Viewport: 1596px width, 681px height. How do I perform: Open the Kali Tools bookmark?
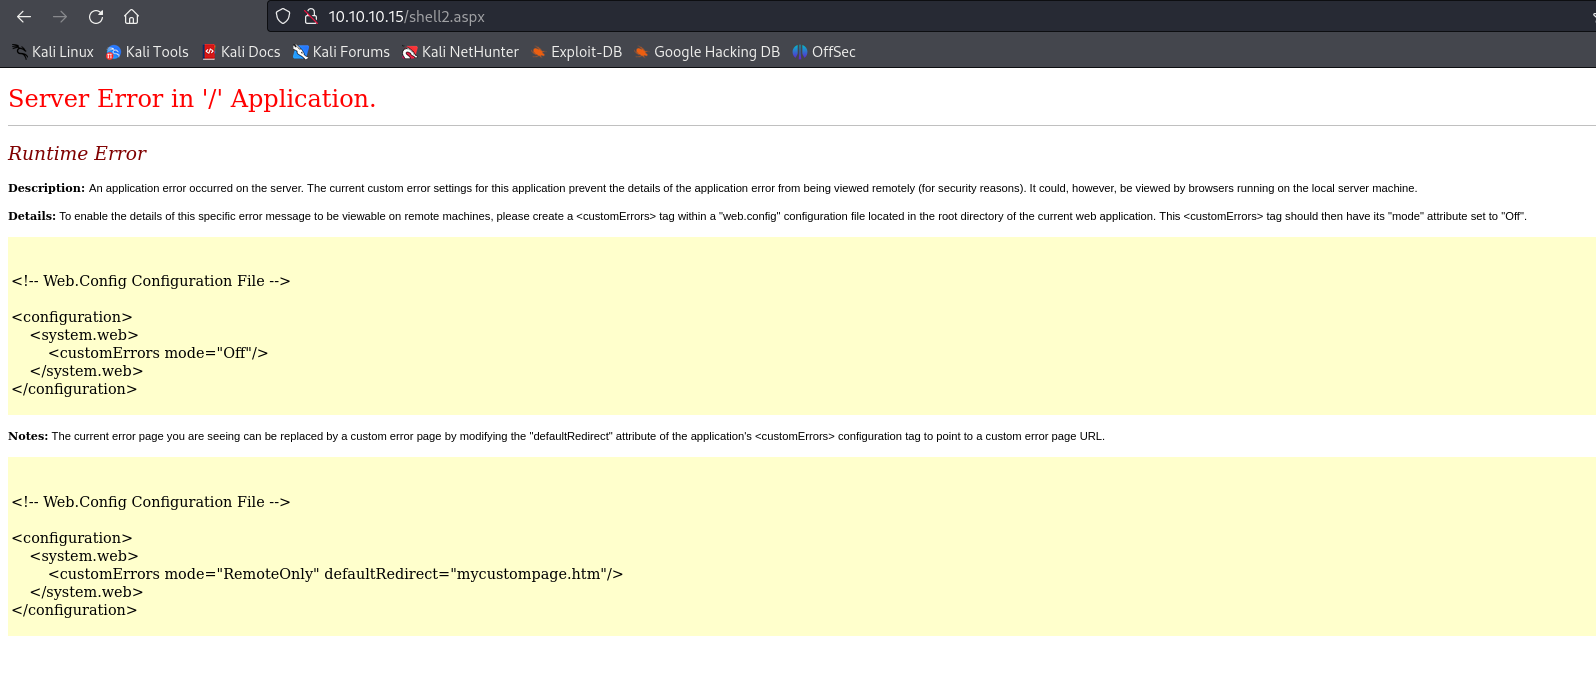[x=147, y=52]
